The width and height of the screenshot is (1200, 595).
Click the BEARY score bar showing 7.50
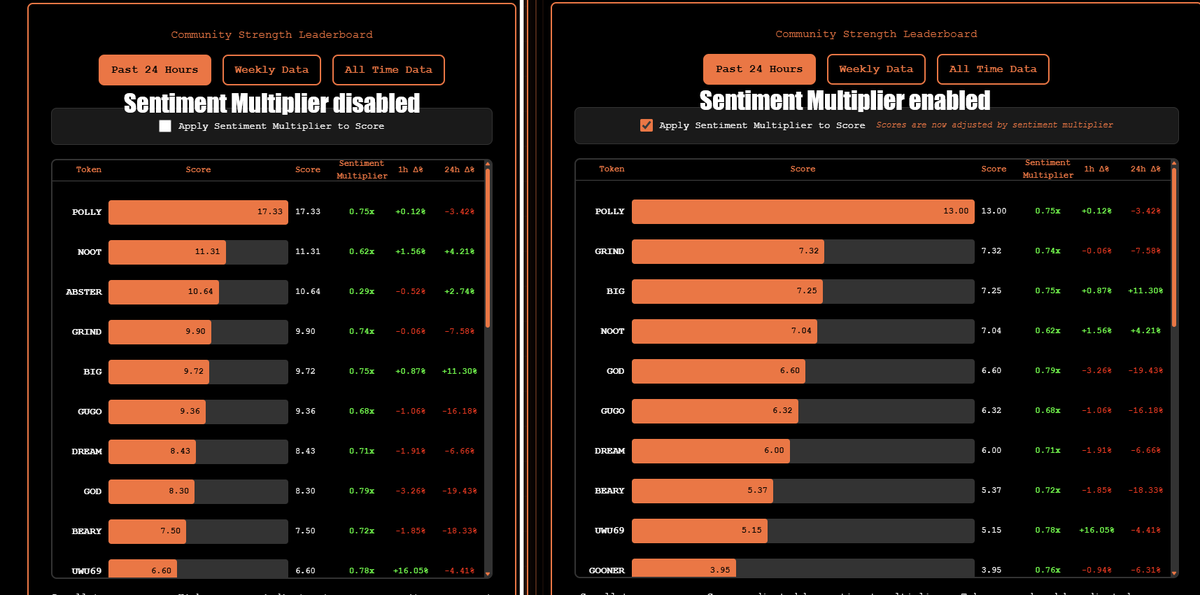[x=147, y=531]
